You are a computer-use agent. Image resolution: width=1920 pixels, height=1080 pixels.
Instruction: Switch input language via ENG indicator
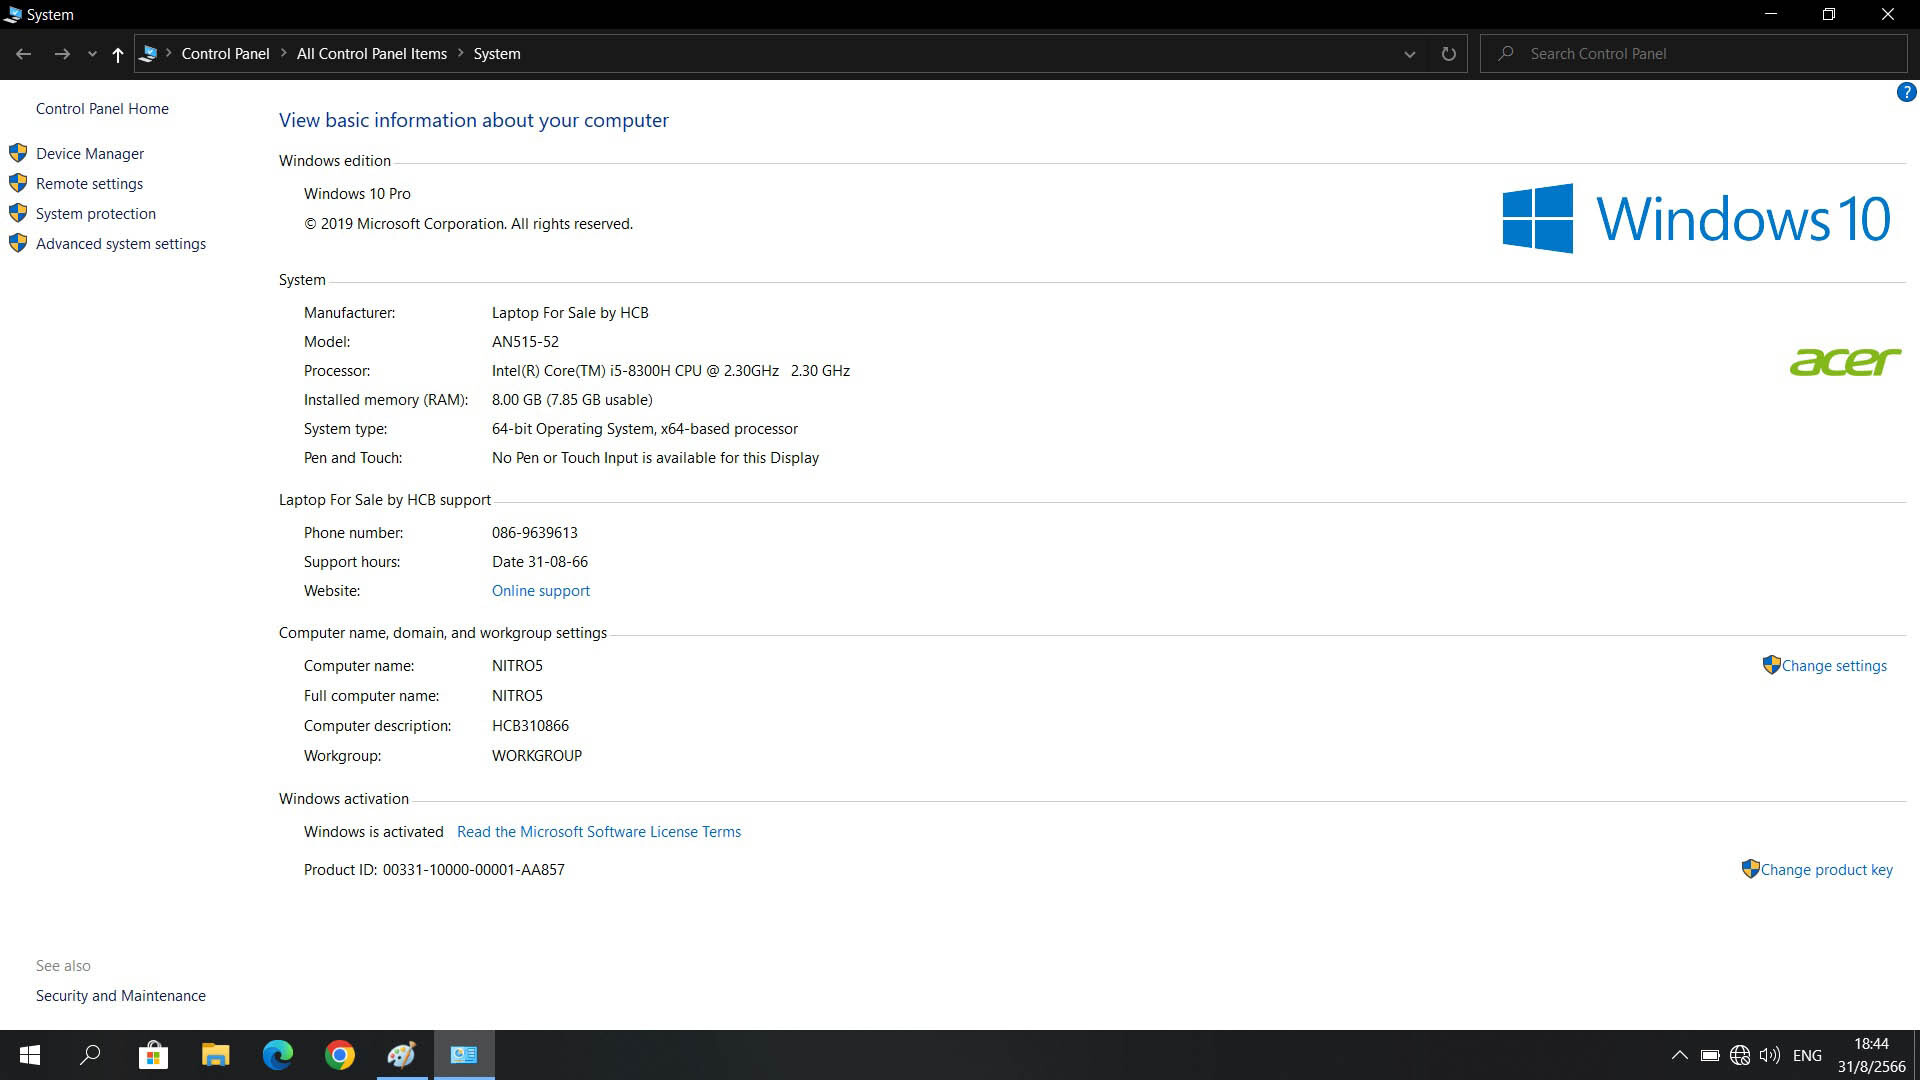[x=1807, y=1056]
